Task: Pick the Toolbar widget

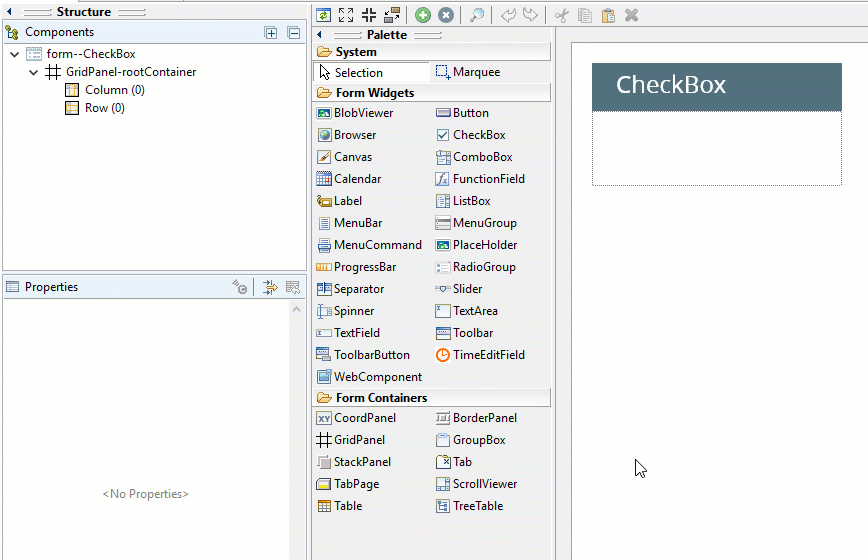Action: tap(464, 333)
